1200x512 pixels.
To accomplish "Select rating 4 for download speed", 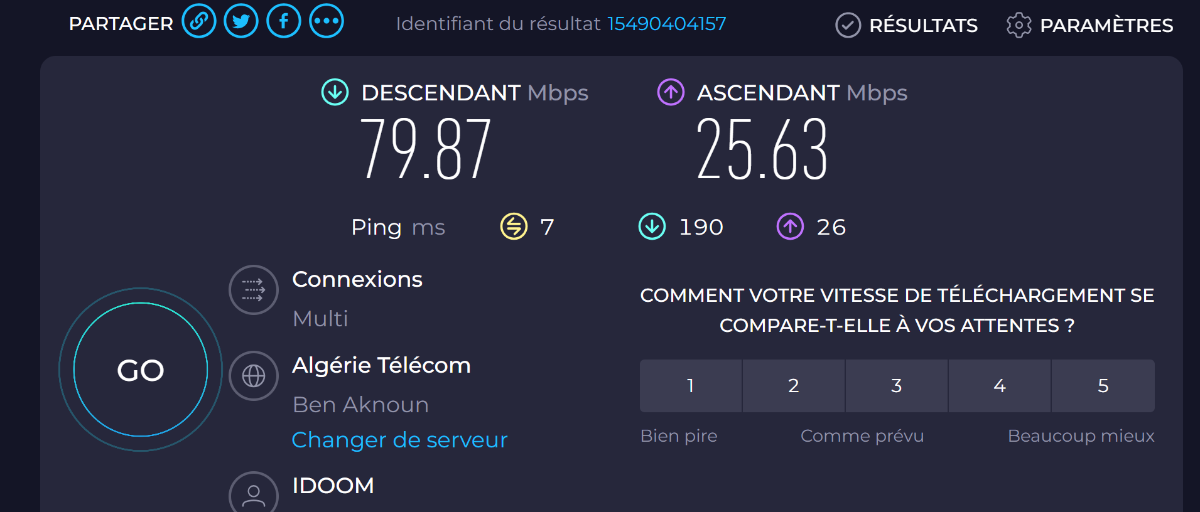I will click(x=1000, y=386).
